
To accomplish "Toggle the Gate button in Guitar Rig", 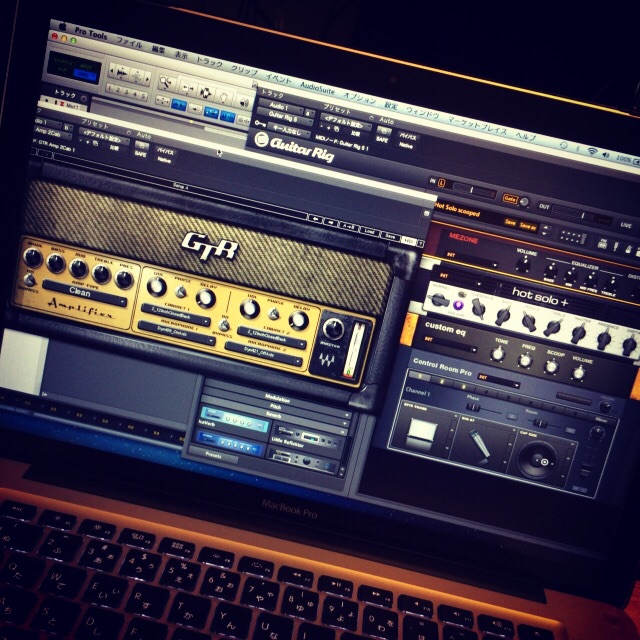I will 510,198.
